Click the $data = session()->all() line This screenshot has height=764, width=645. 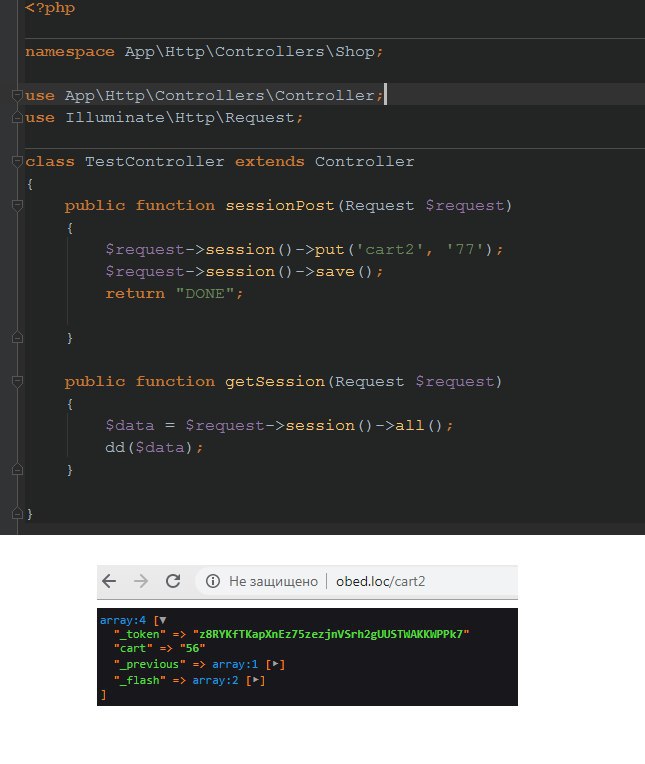(279, 425)
